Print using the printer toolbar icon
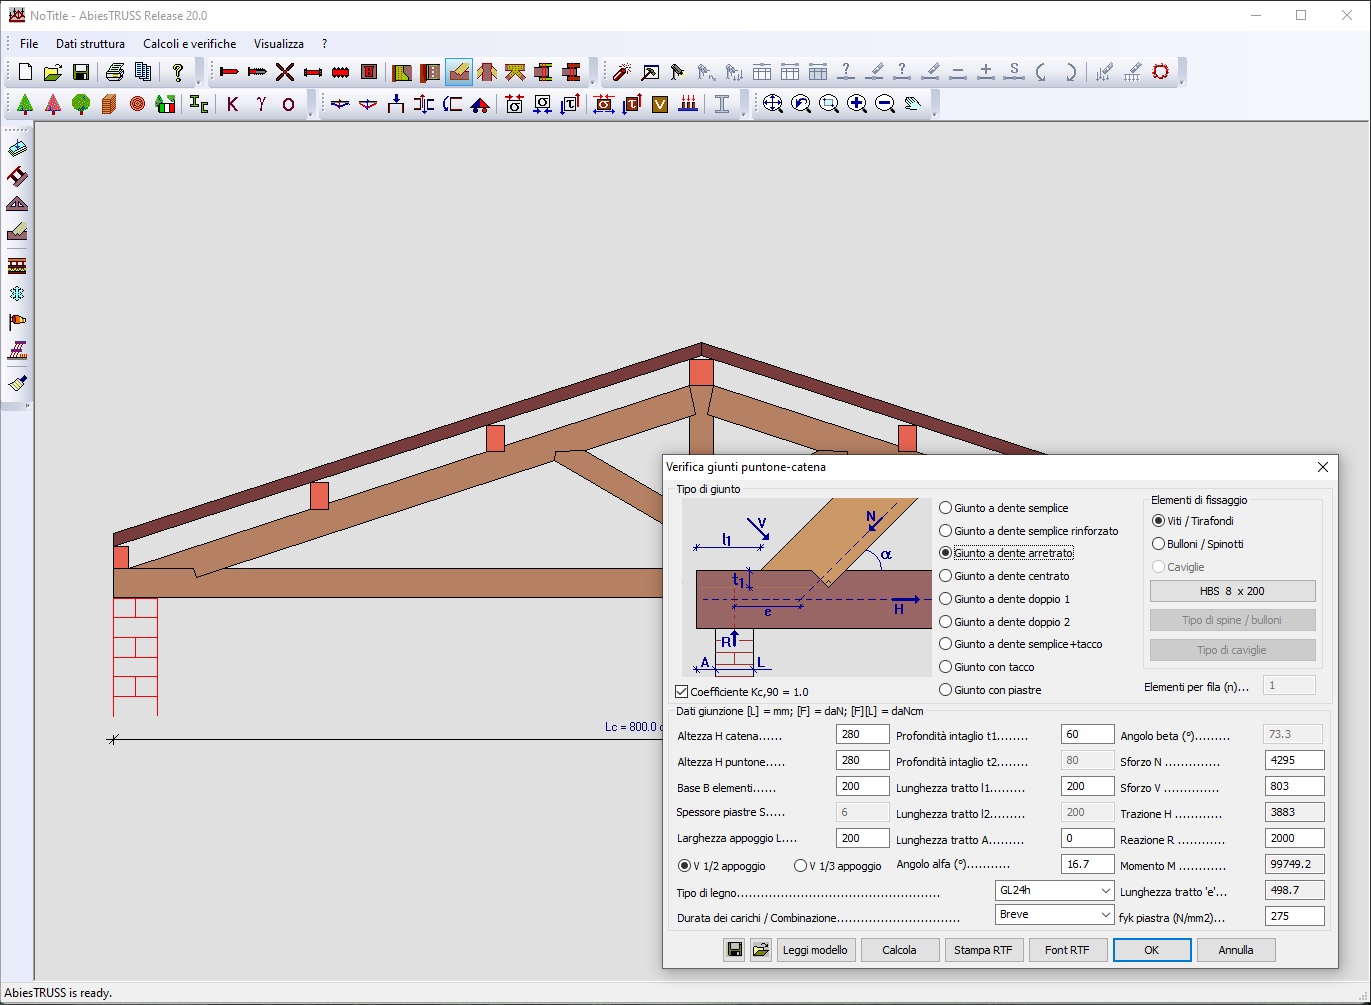This screenshot has height=1005, width=1371. pyautogui.click(x=115, y=72)
